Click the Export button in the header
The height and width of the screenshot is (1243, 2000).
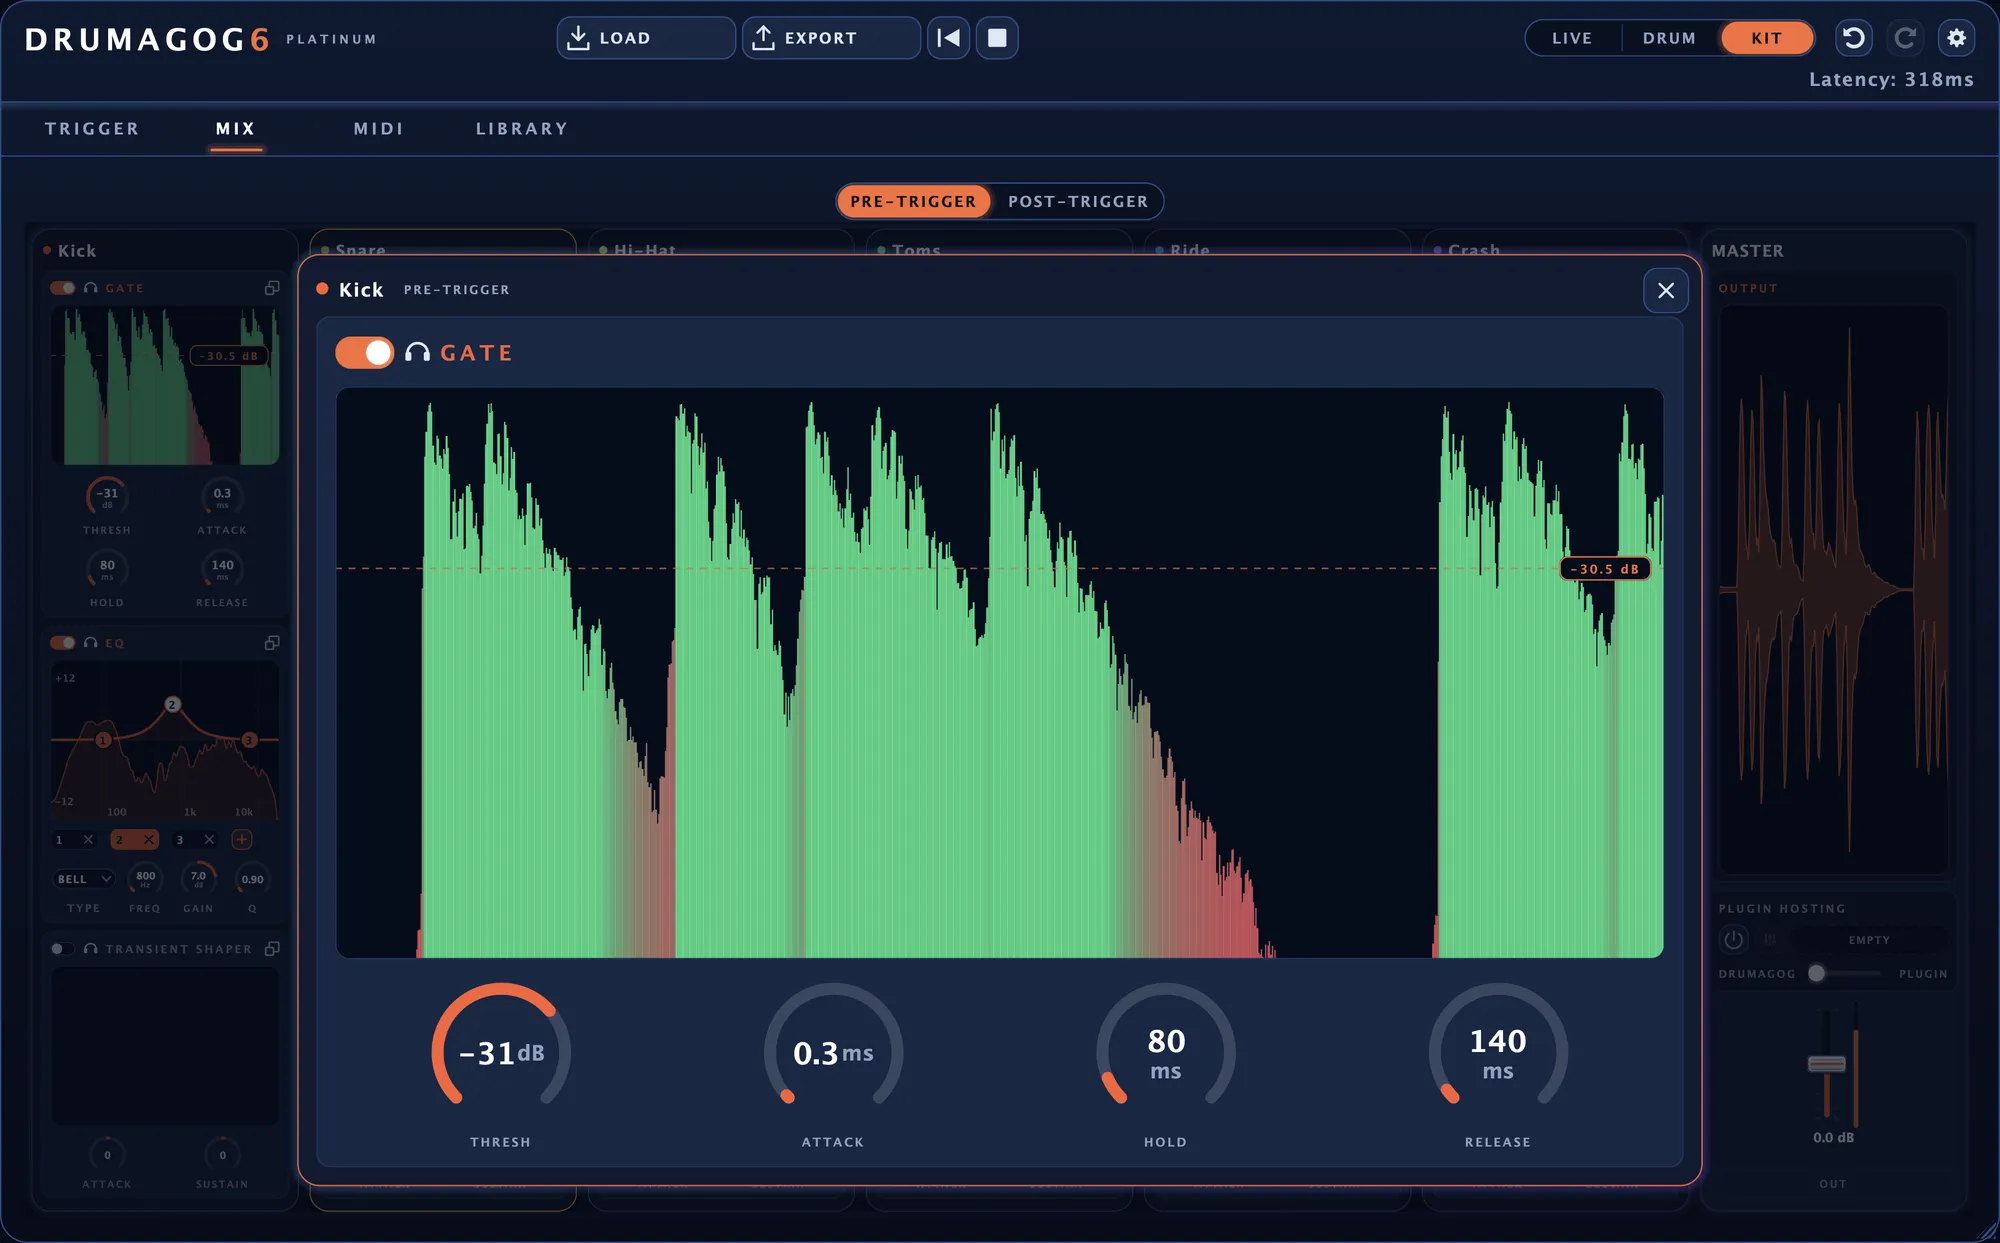click(831, 38)
